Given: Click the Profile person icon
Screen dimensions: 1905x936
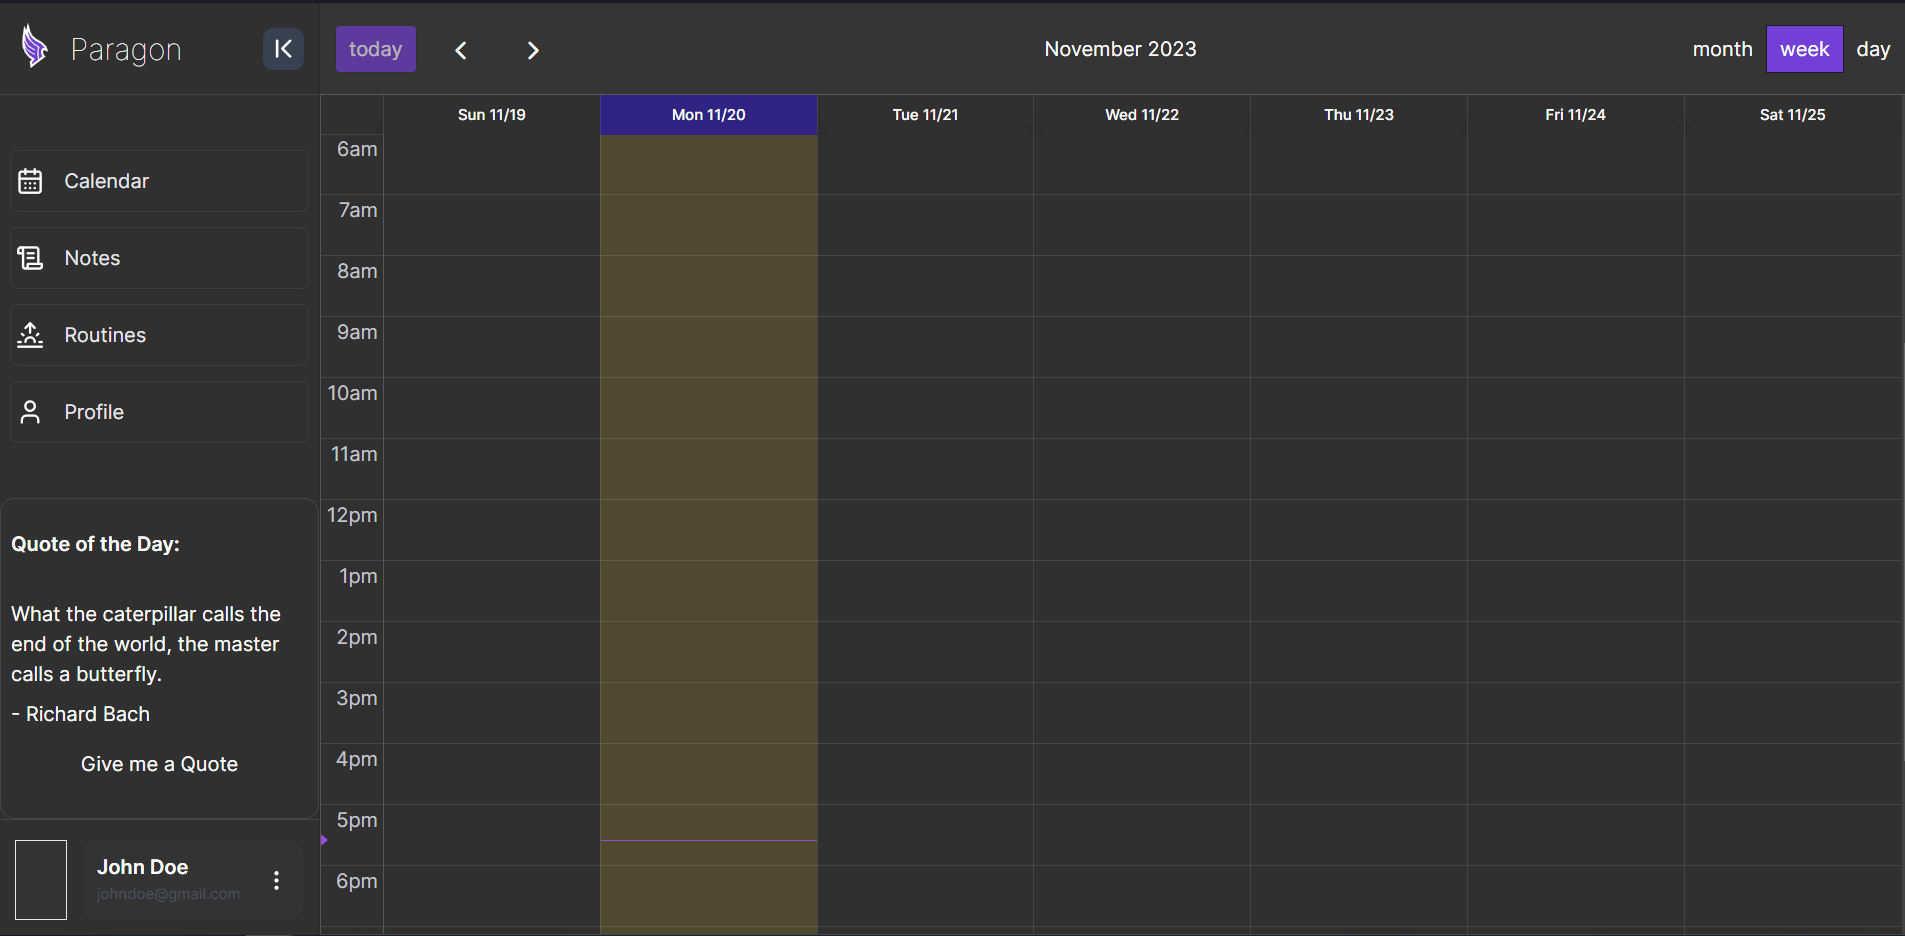Looking at the screenshot, I should 30,412.
